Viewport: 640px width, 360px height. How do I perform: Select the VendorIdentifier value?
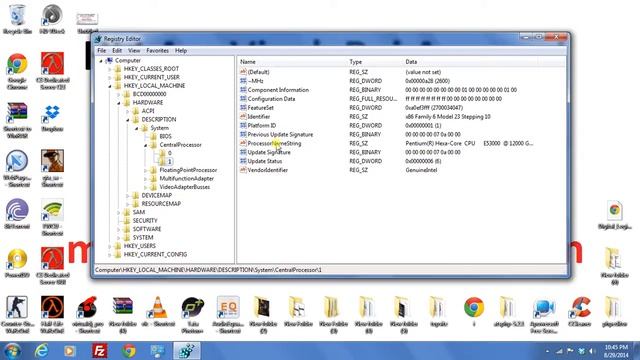(267, 170)
